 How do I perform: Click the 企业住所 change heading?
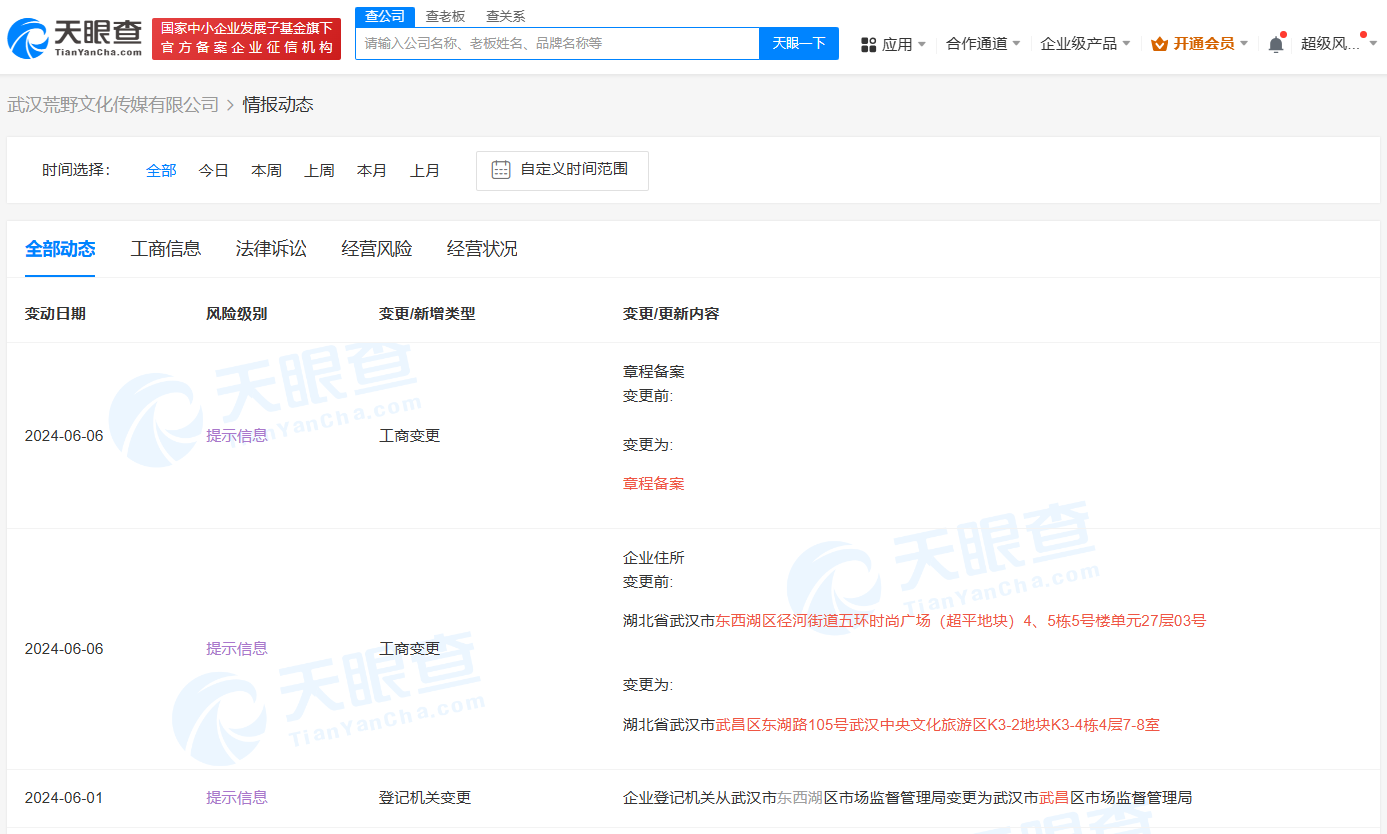(x=654, y=558)
